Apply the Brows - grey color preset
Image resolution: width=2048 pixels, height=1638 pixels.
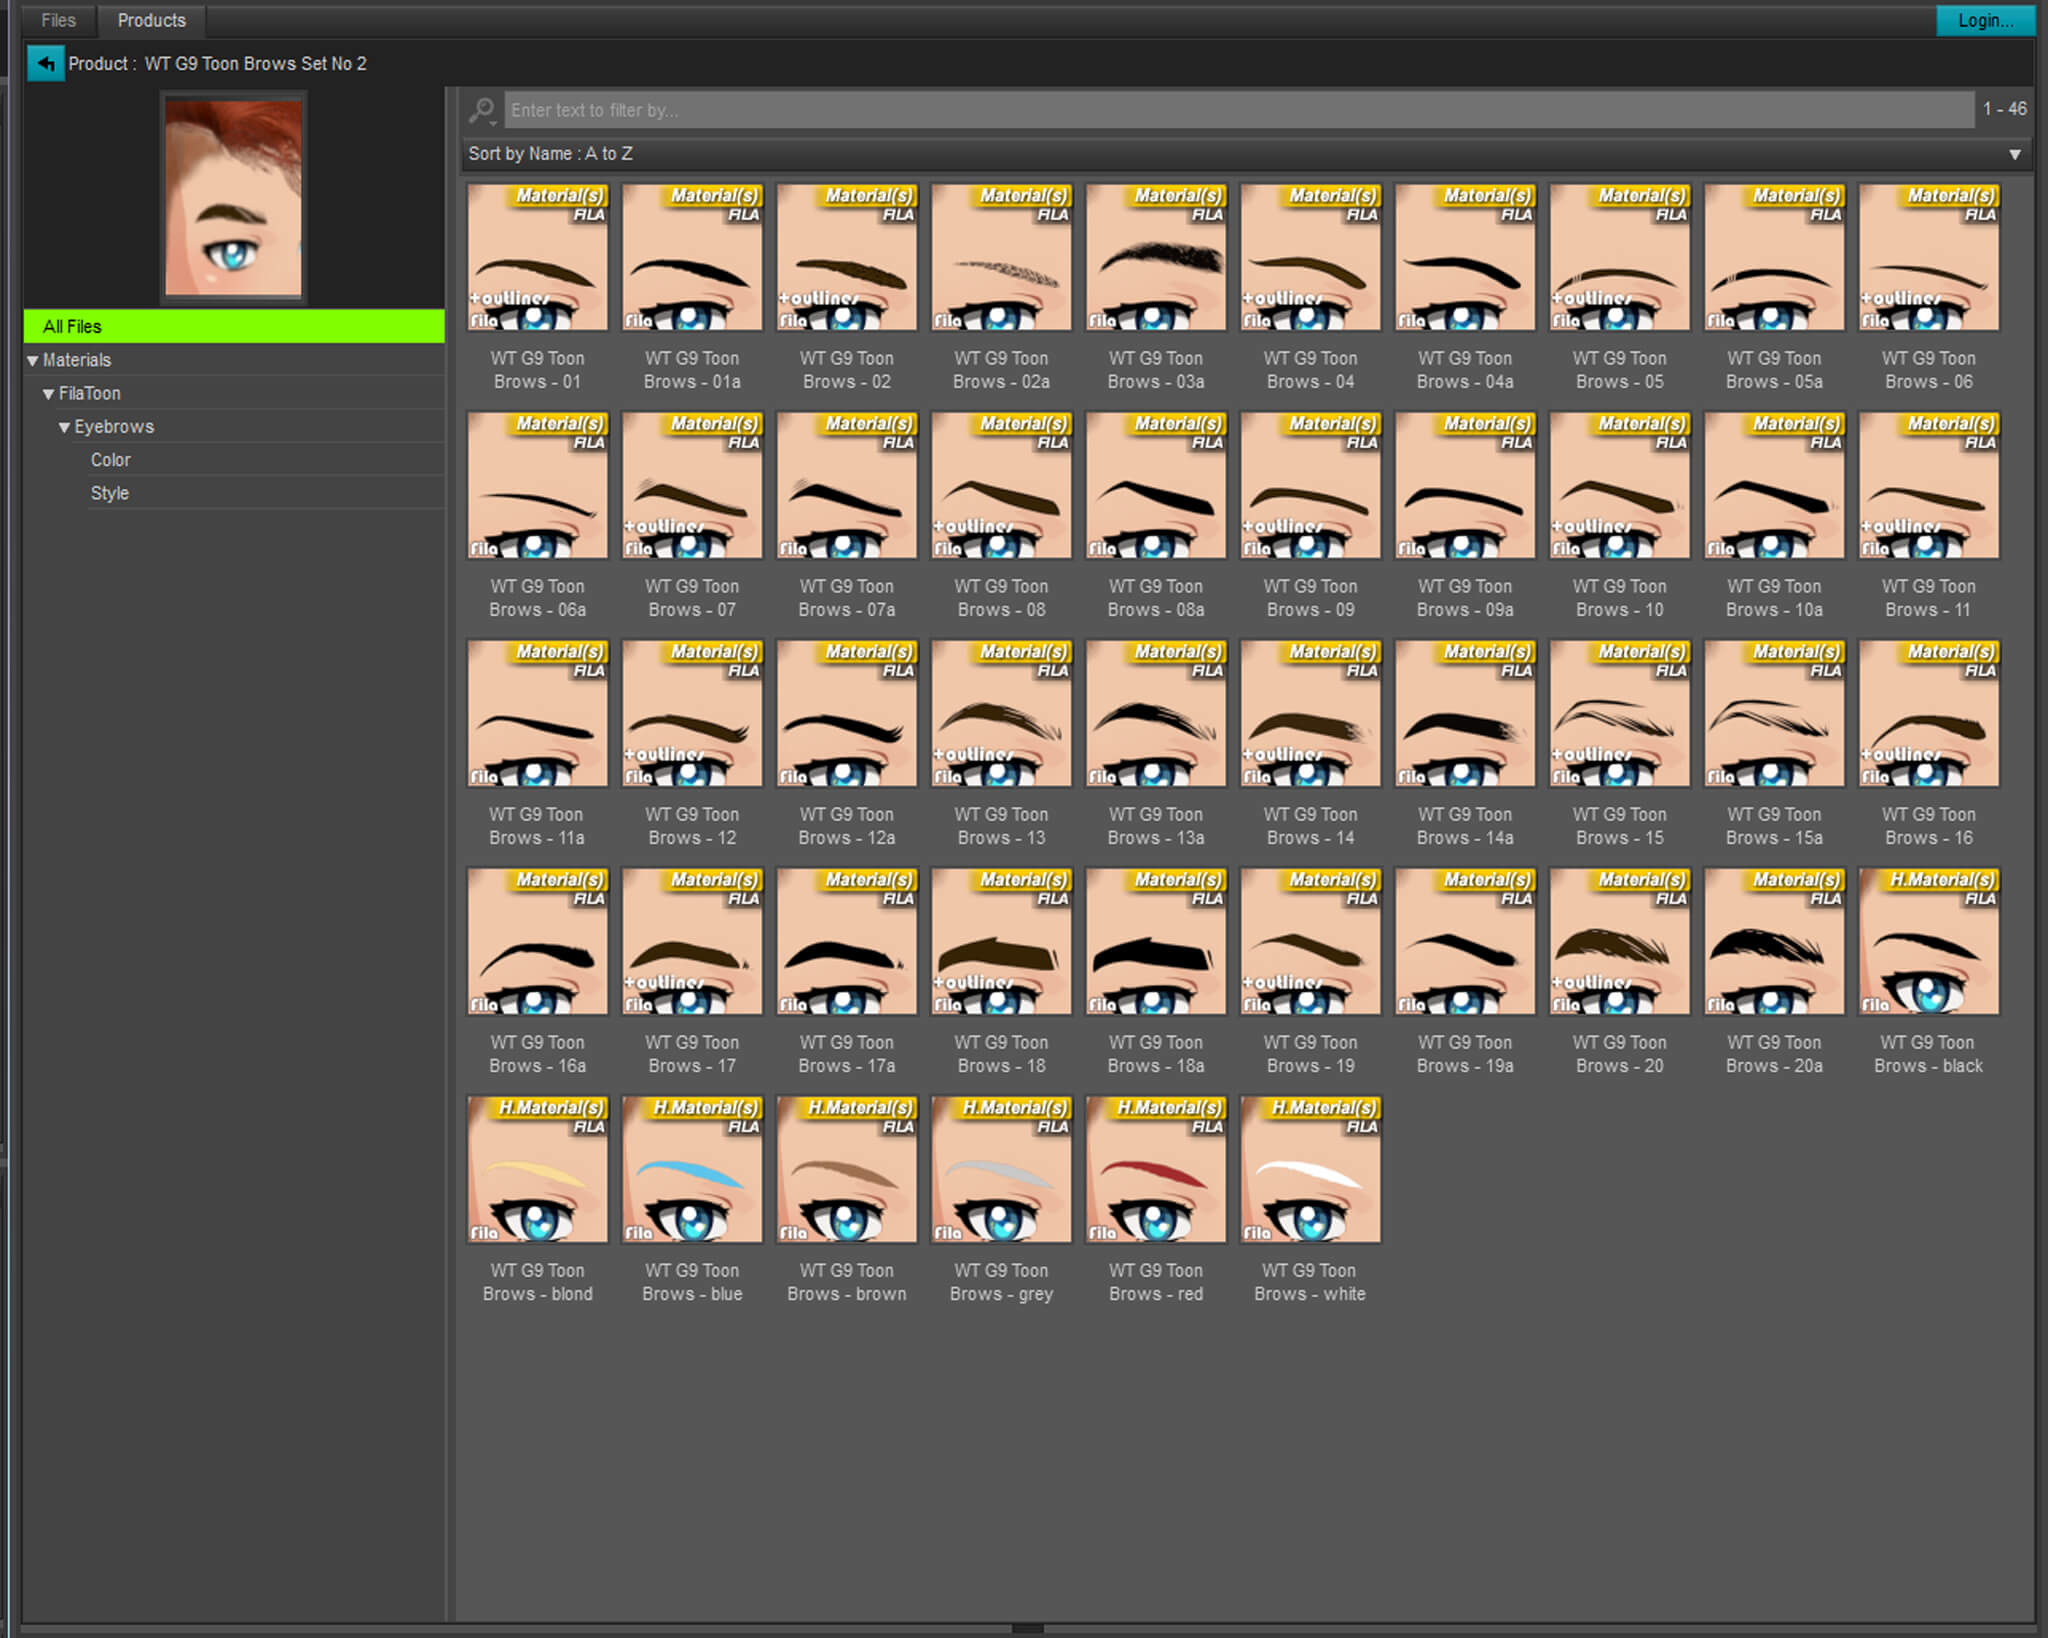pos(1001,1169)
